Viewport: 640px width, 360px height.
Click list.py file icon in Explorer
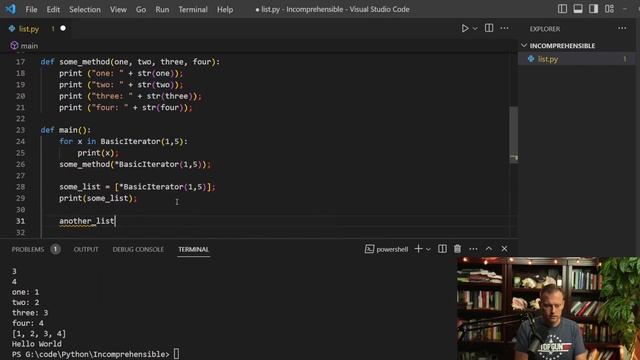pyautogui.click(x=531, y=59)
